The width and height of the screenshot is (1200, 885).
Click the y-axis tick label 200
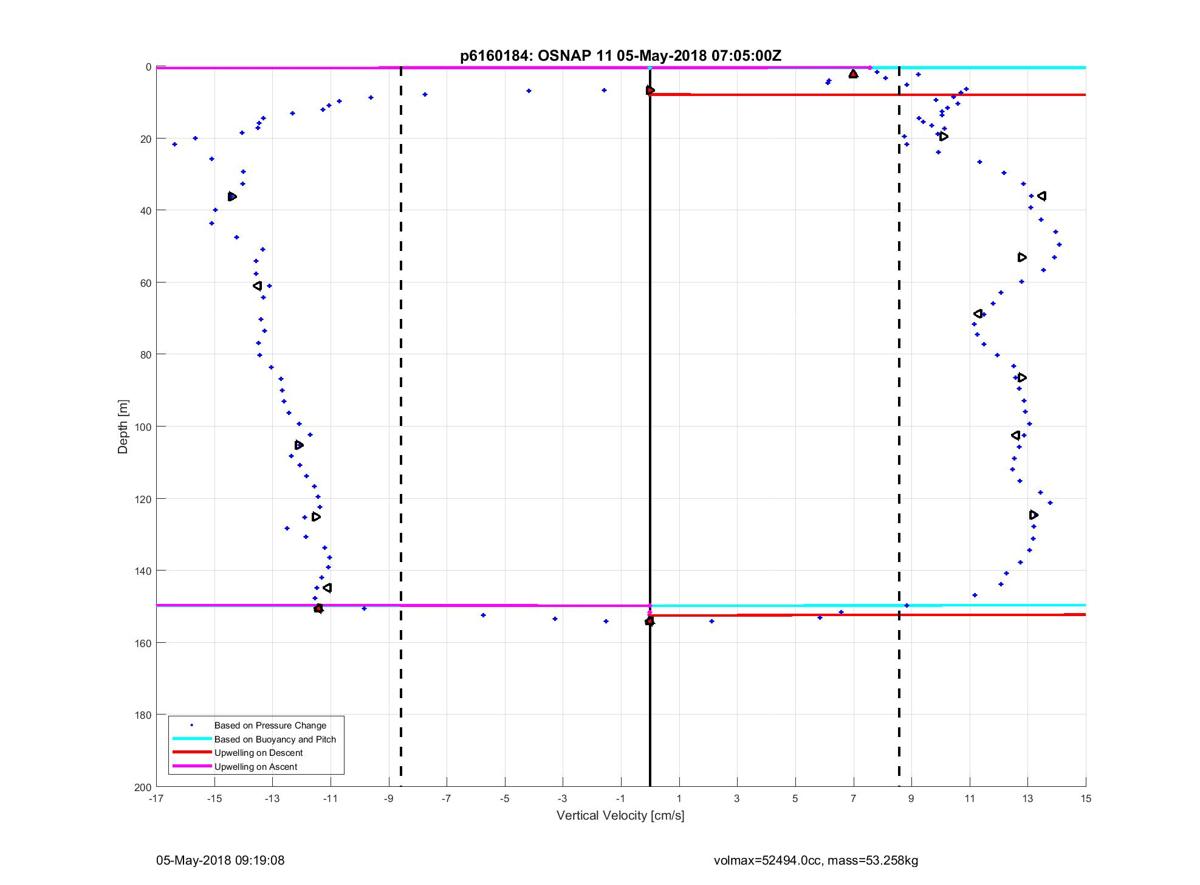(x=141, y=787)
